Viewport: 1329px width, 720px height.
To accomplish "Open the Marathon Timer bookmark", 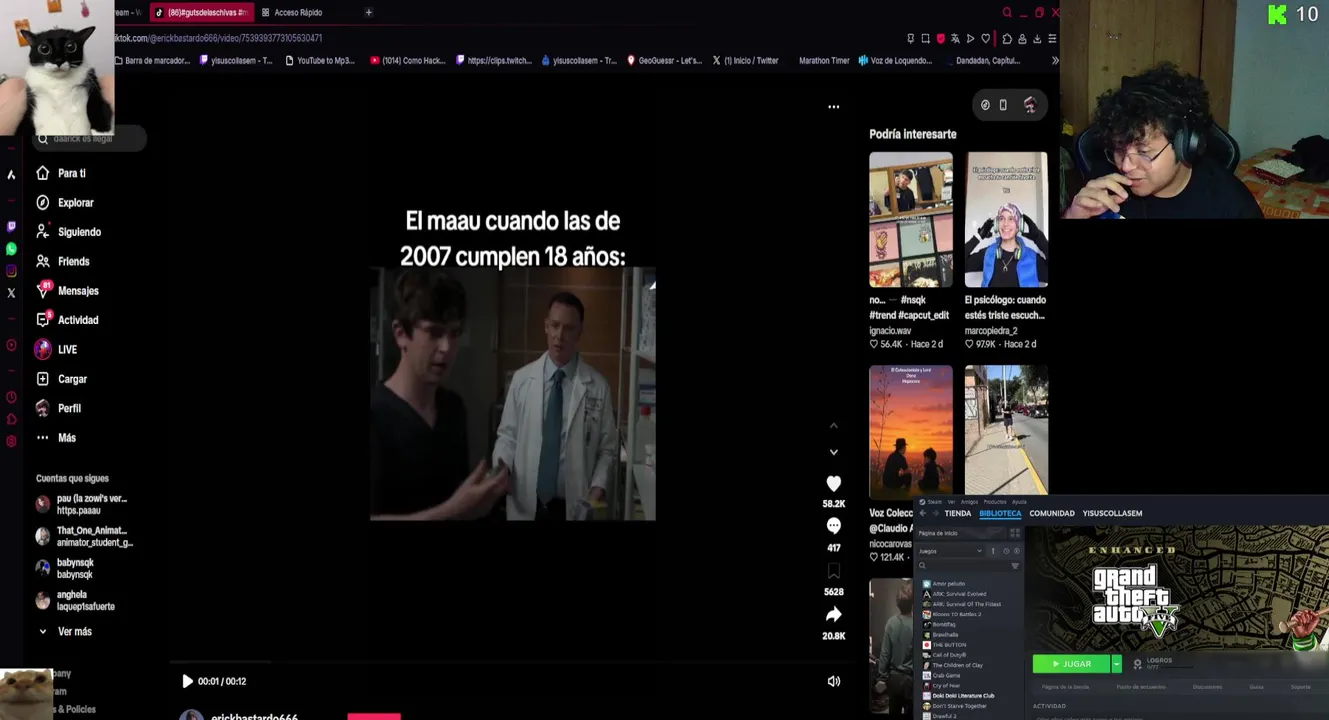I will (x=824, y=60).
